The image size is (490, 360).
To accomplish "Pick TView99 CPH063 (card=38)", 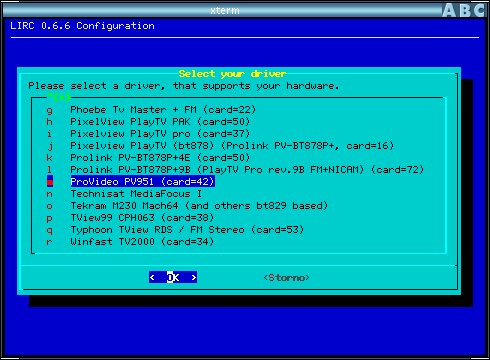I will [142, 218].
